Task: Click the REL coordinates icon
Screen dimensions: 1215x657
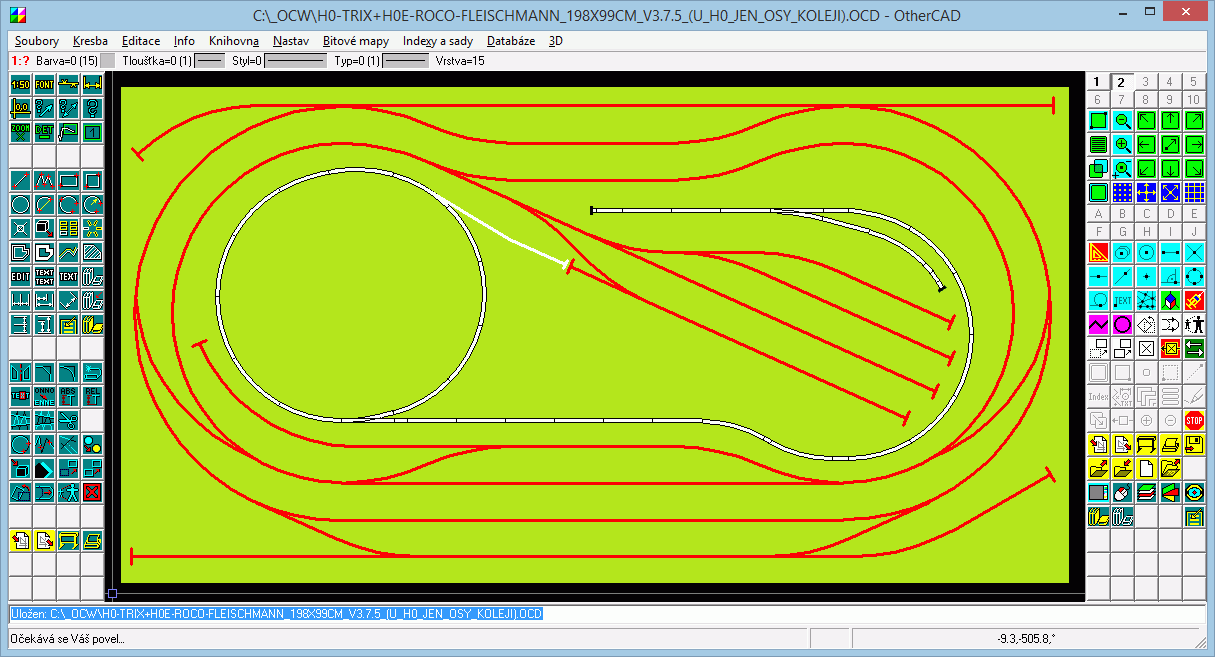Action: point(92,395)
